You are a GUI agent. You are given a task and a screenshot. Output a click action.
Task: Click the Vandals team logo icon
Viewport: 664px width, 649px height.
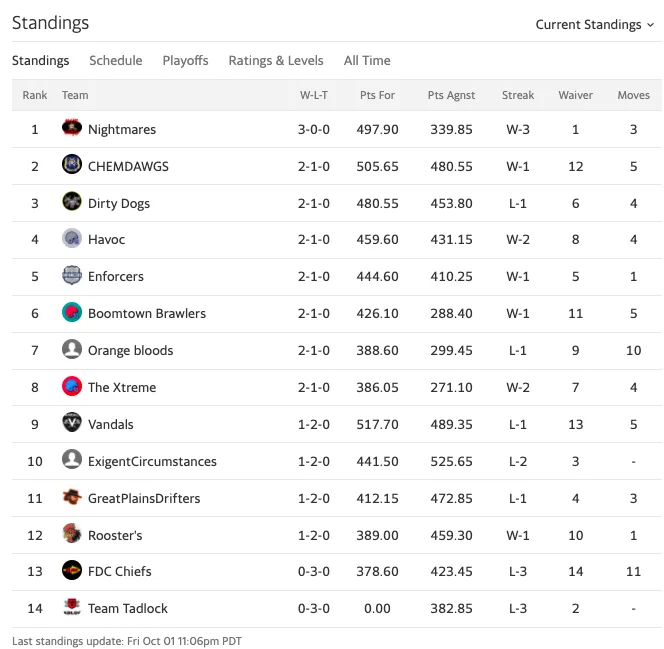(72, 423)
